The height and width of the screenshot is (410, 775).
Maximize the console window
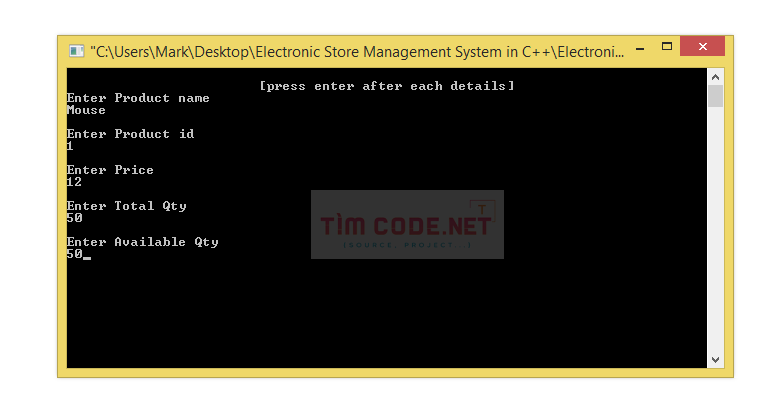tap(667, 46)
